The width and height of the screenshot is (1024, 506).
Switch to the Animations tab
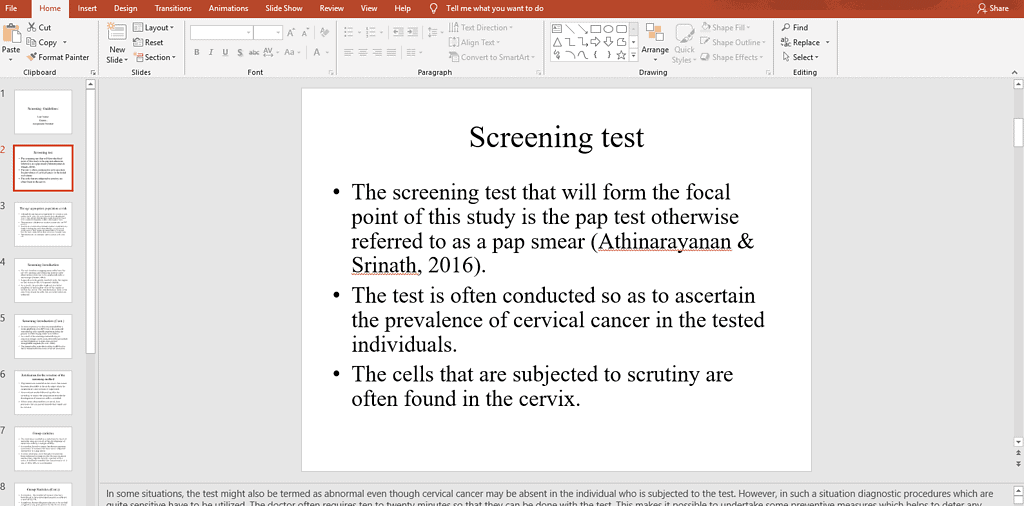(x=228, y=8)
